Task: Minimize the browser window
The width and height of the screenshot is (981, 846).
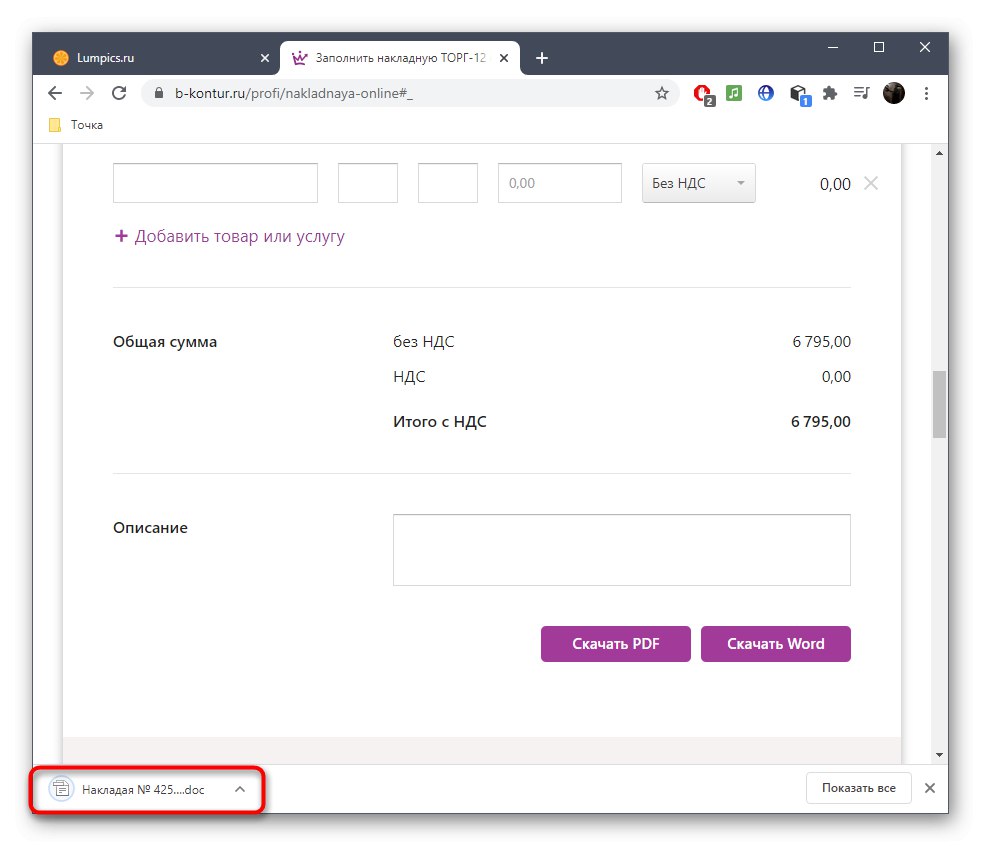Action: click(833, 48)
